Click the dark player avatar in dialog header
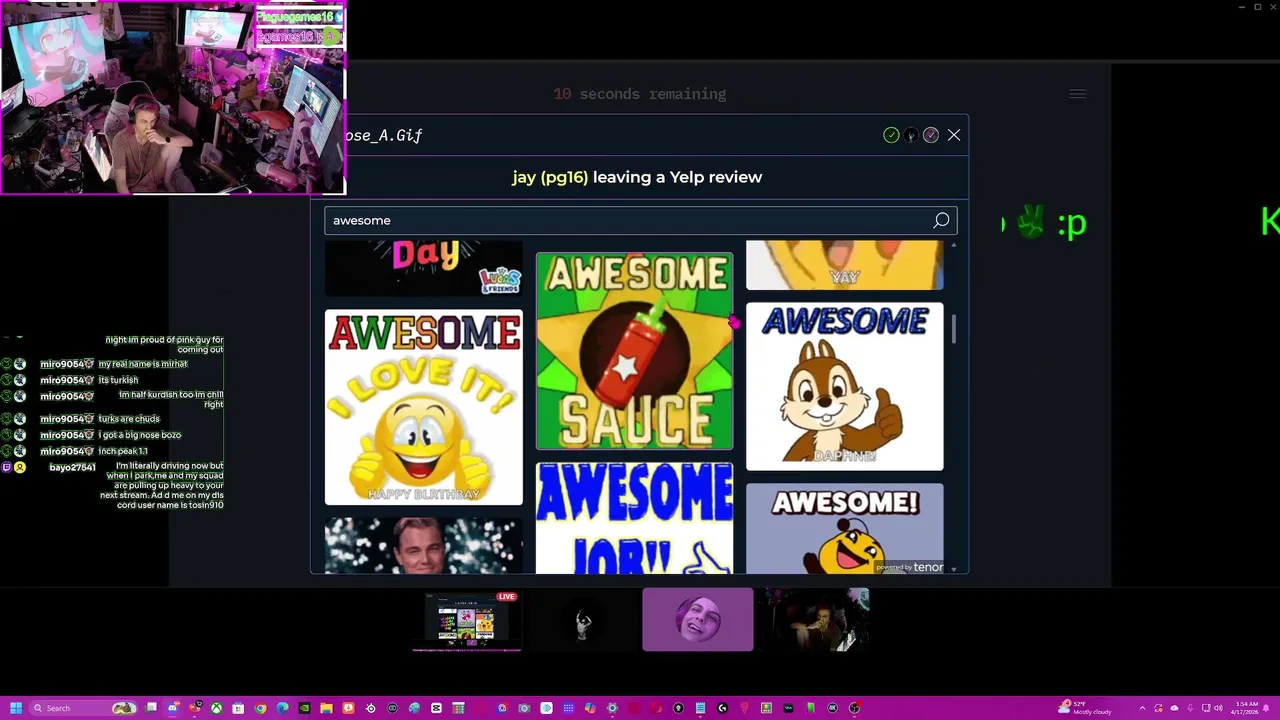 (x=911, y=135)
